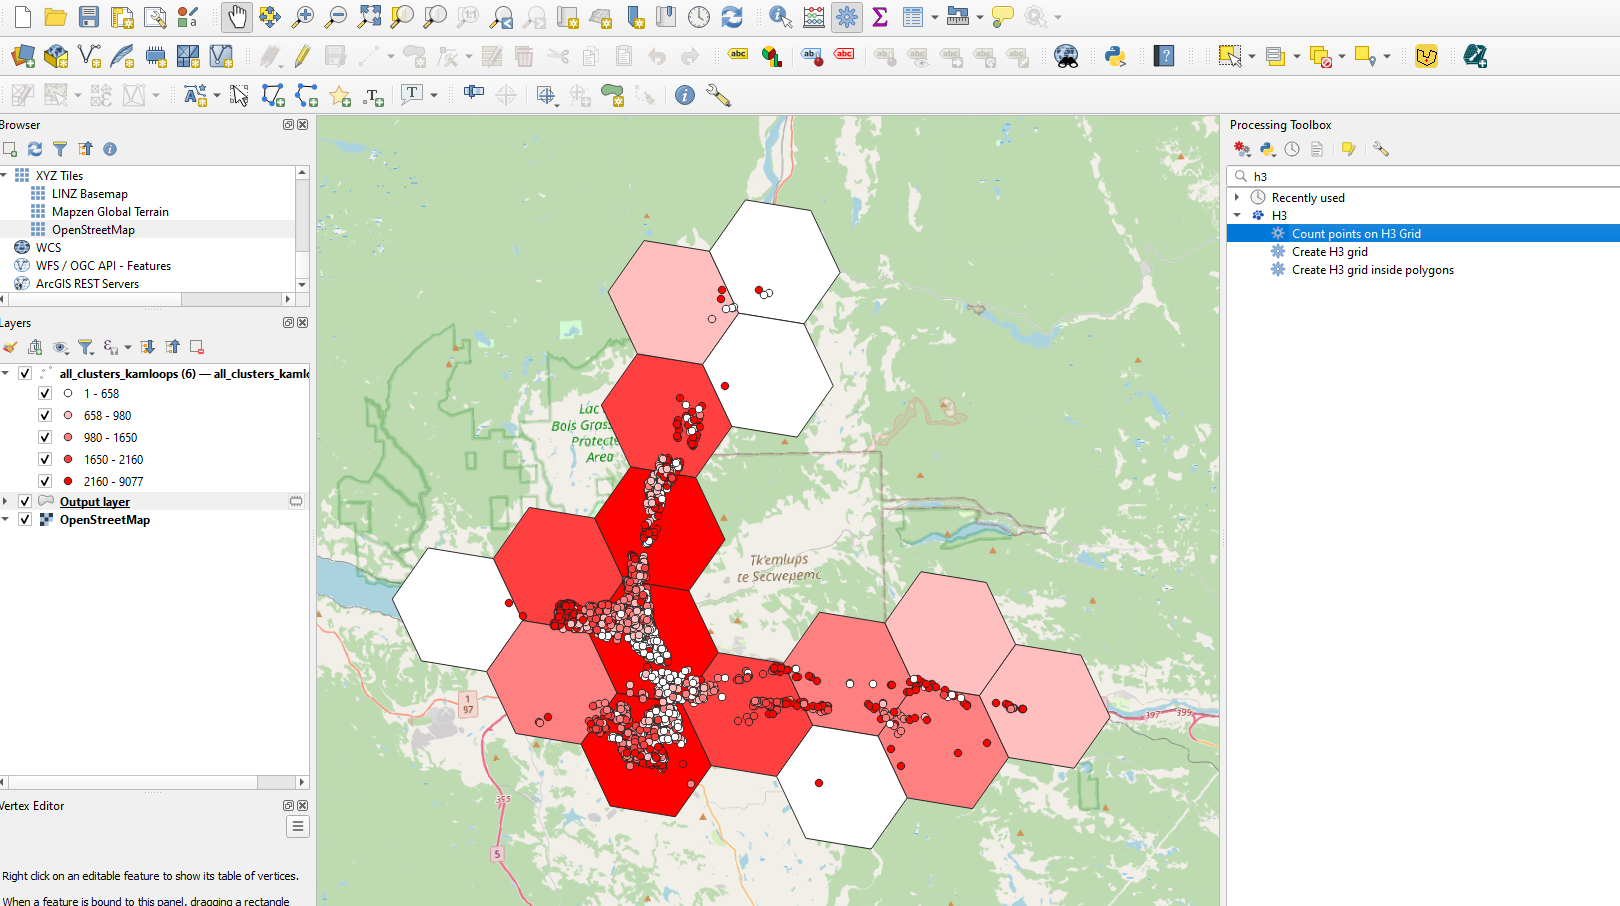The height and width of the screenshot is (906, 1620).
Task: Uncheck the 1650 - 2160 class
Action: (x=45, y=459)
